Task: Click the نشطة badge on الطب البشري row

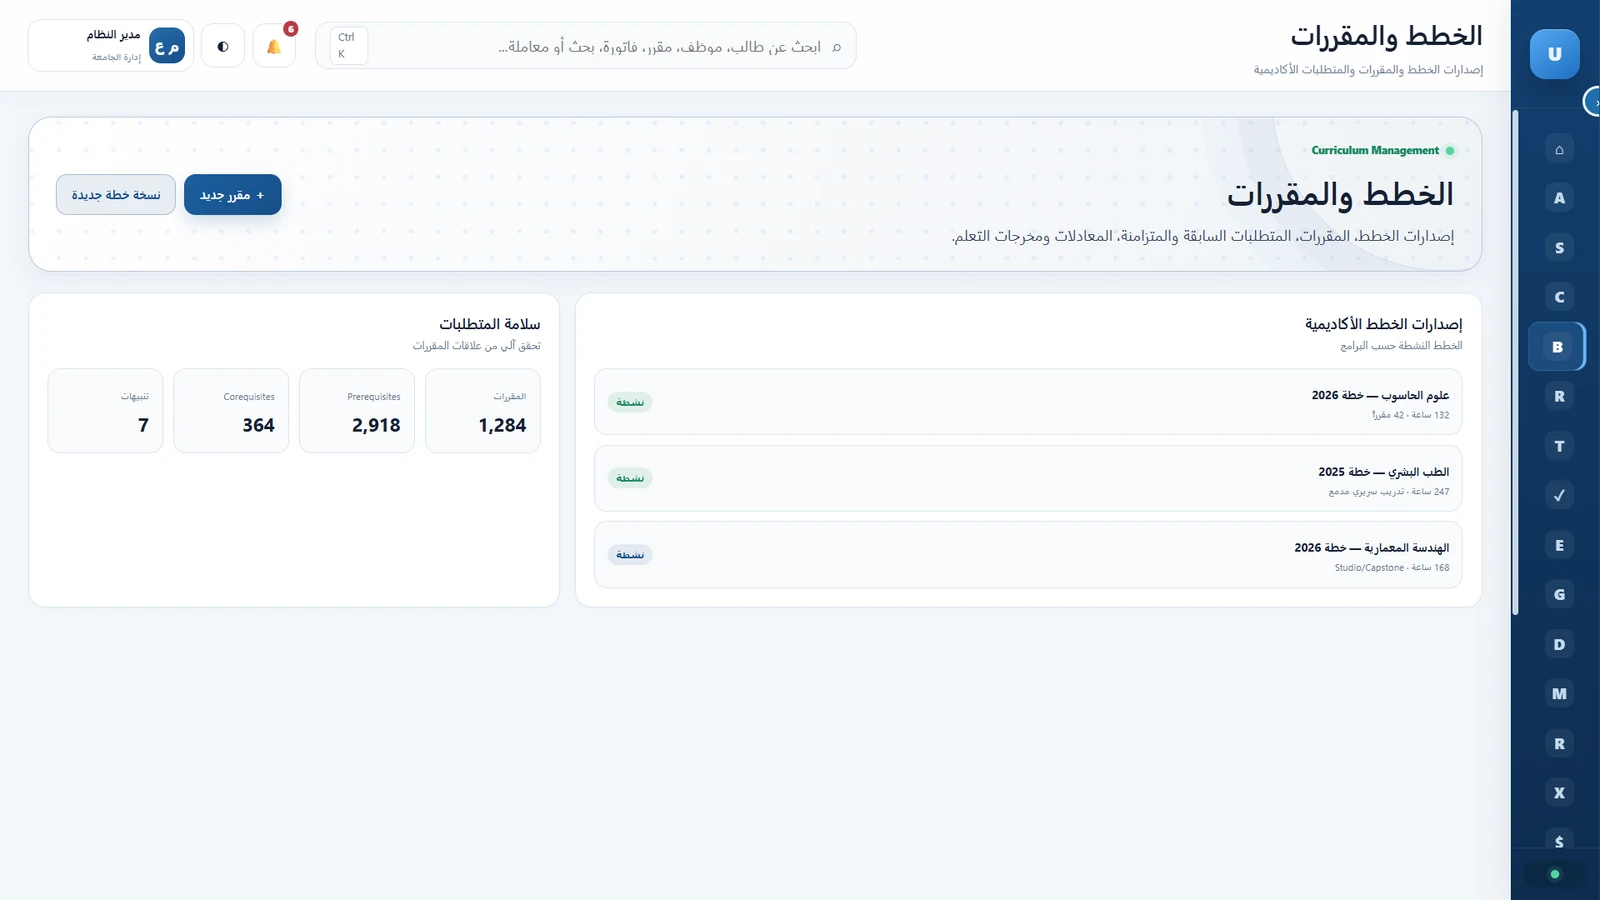Action: 630,478
